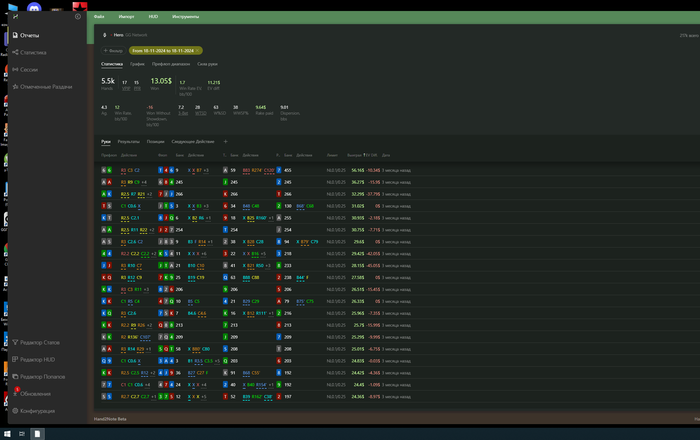Open the Редактор Статов filter icon

14,342
